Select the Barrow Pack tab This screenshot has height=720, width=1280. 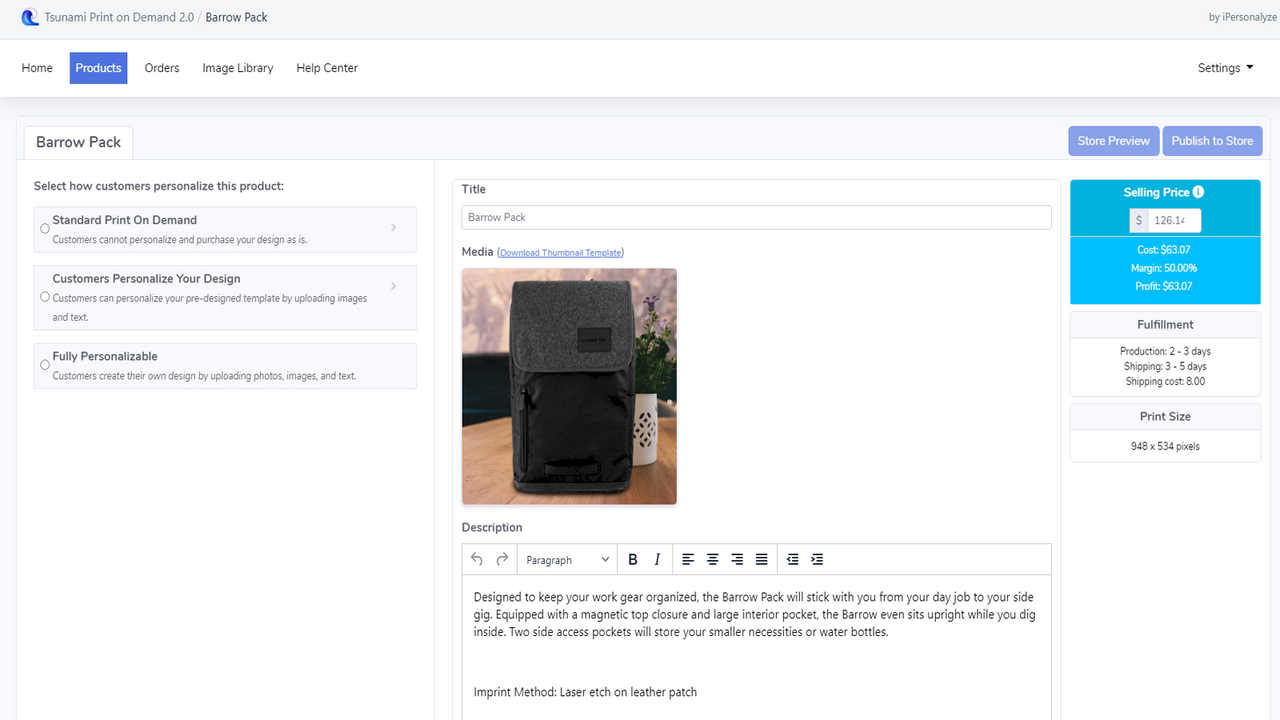point(78,142)
